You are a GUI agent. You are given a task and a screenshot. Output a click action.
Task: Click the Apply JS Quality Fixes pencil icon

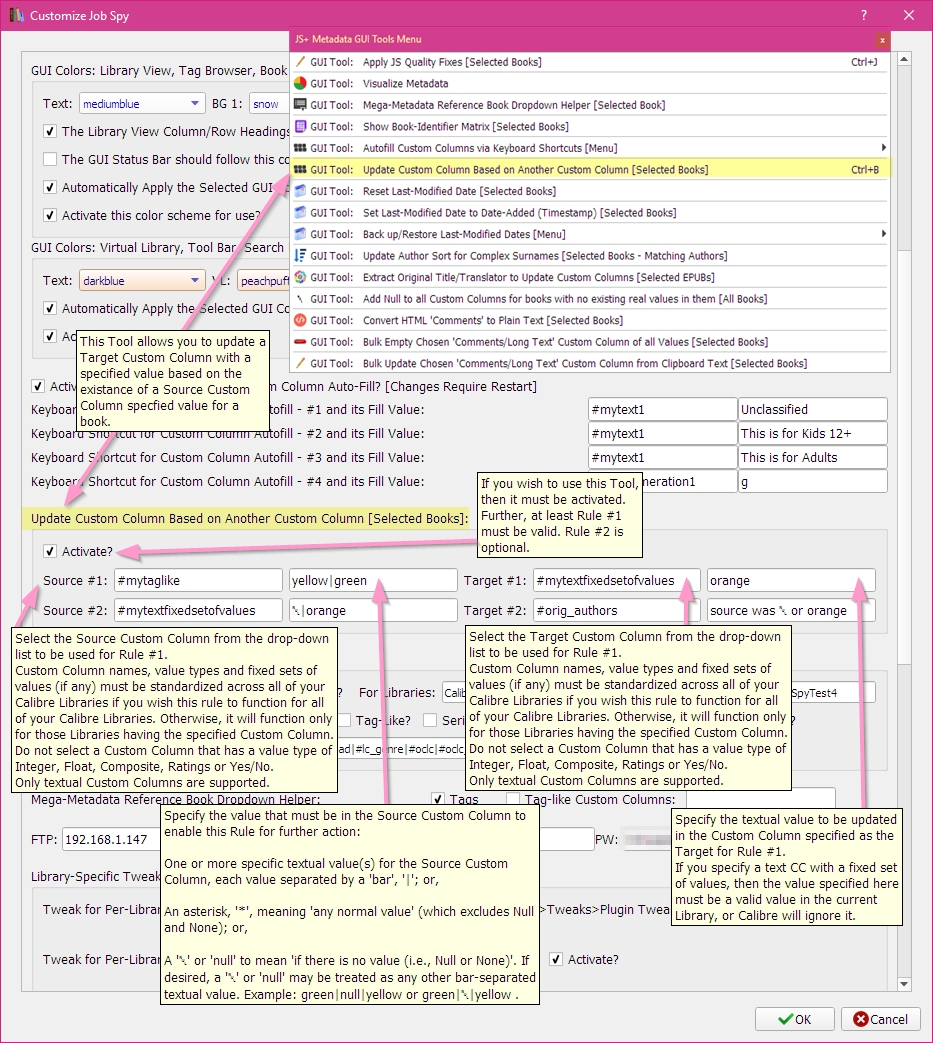(x=300, y=62)
